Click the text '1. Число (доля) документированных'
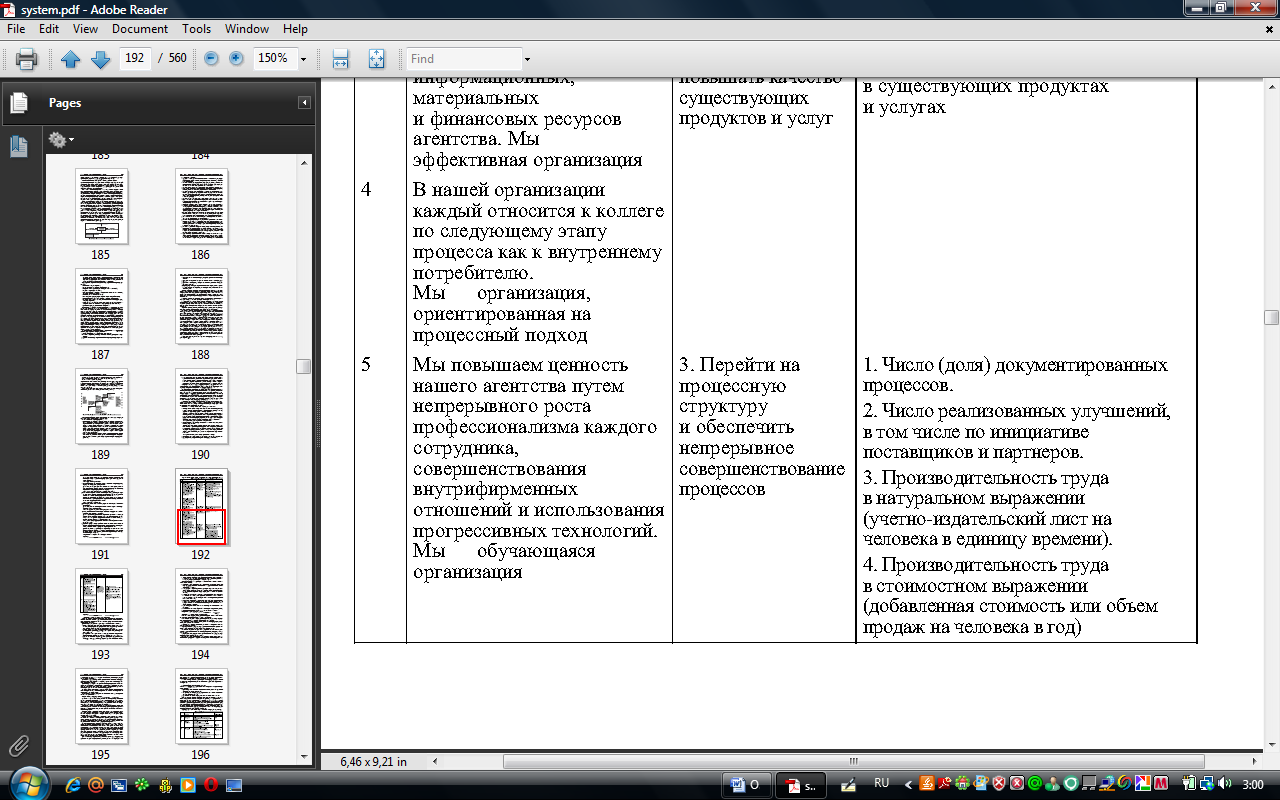The height and width of the screenshot is (800, 1280). coord(1015,365)
